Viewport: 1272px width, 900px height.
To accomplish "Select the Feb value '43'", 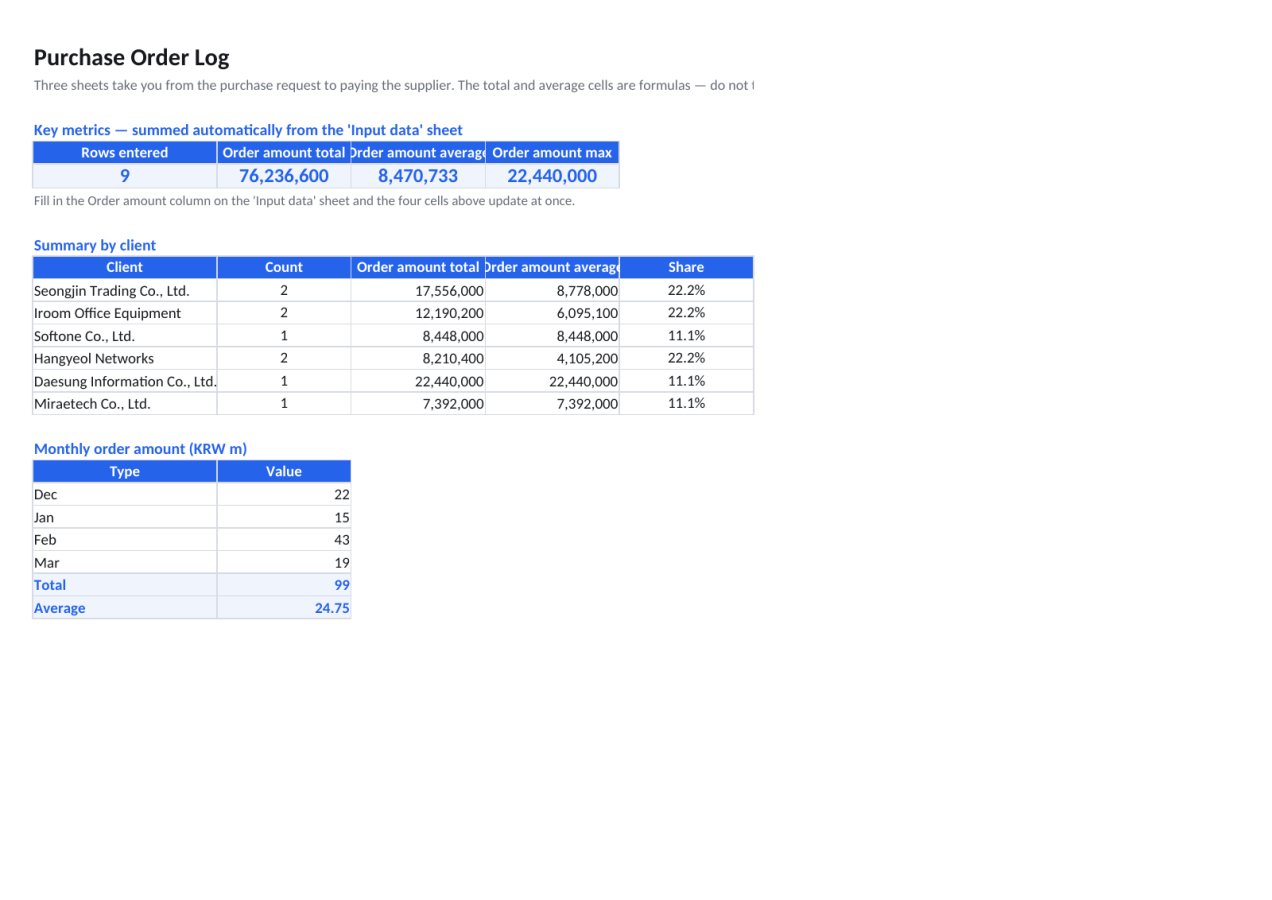I will coord(284,540).
